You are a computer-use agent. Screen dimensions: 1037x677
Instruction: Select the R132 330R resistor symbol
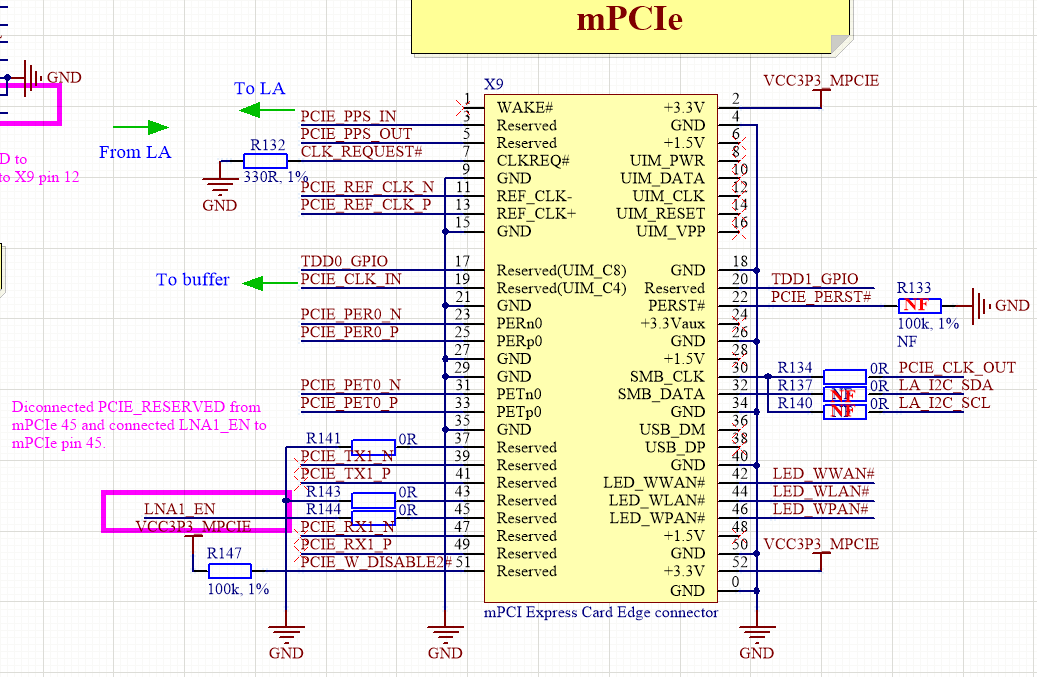(266, 161)
